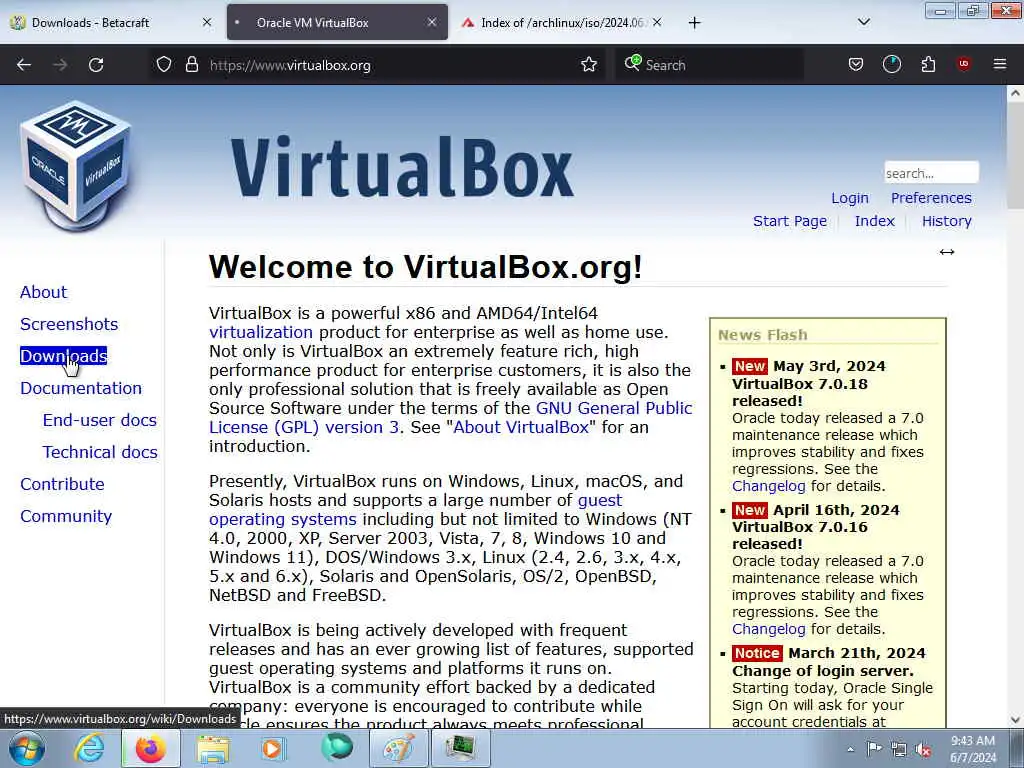Open the Preferences link
1024x768 pixels.
(x=931, y=198)
